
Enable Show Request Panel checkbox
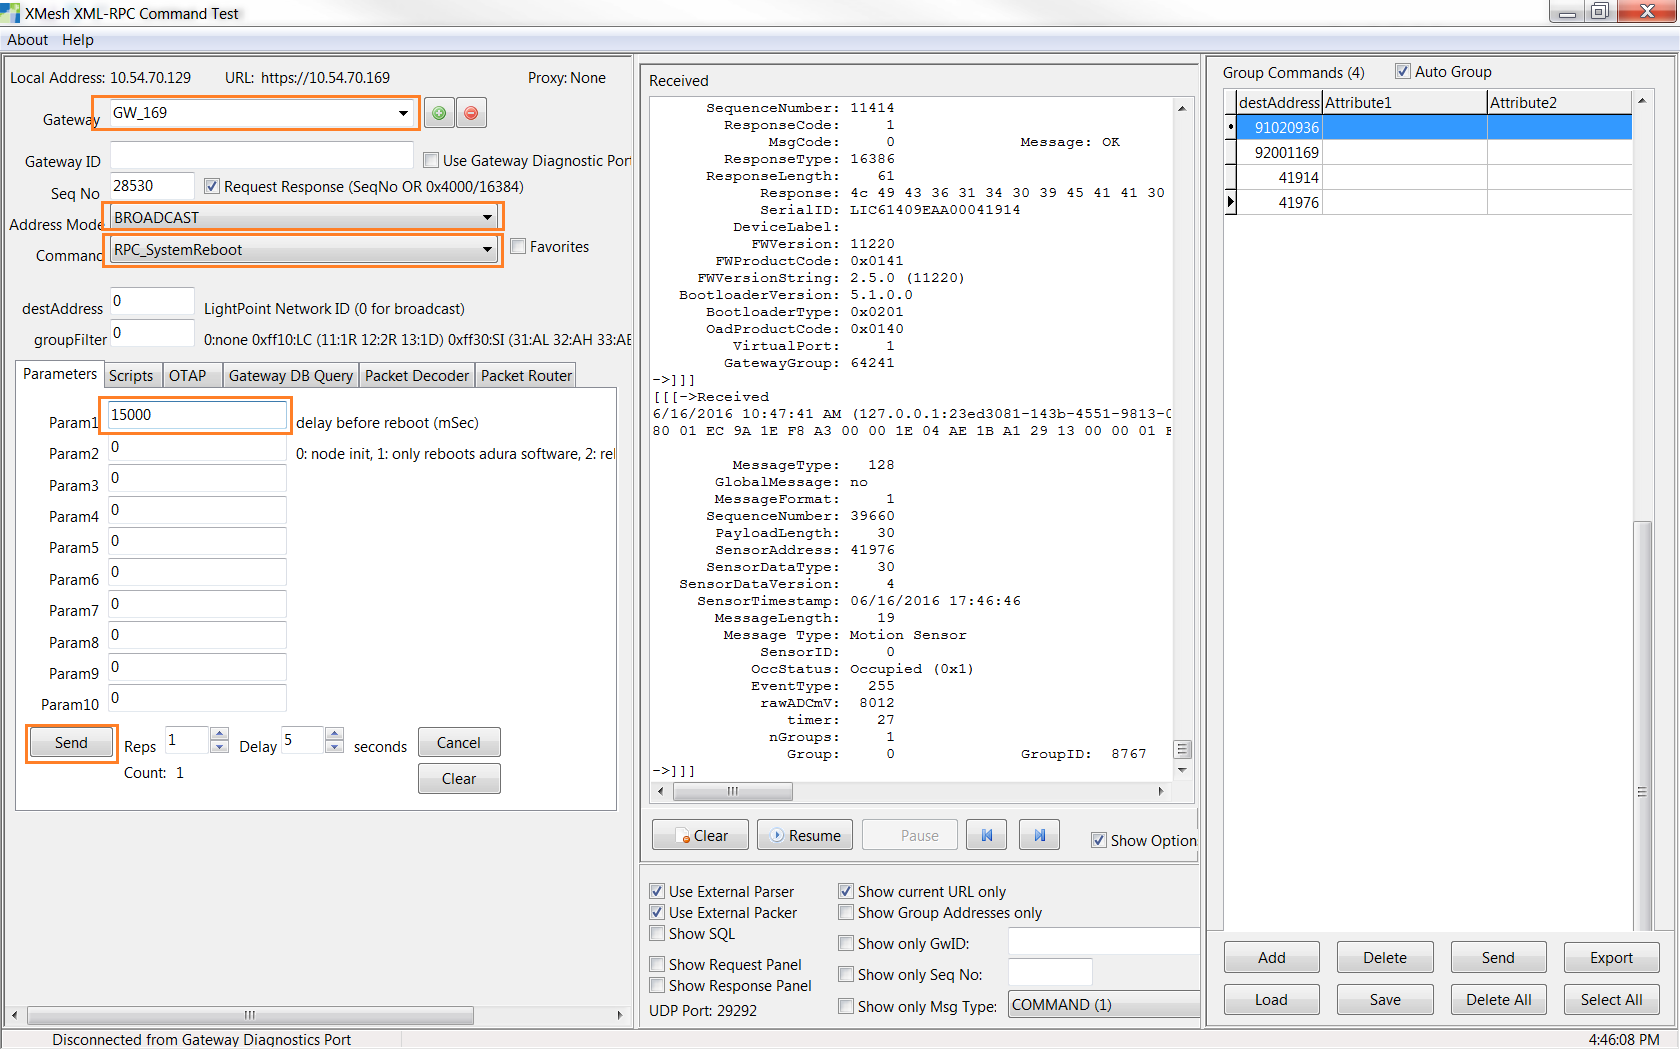tap(657, 964)
